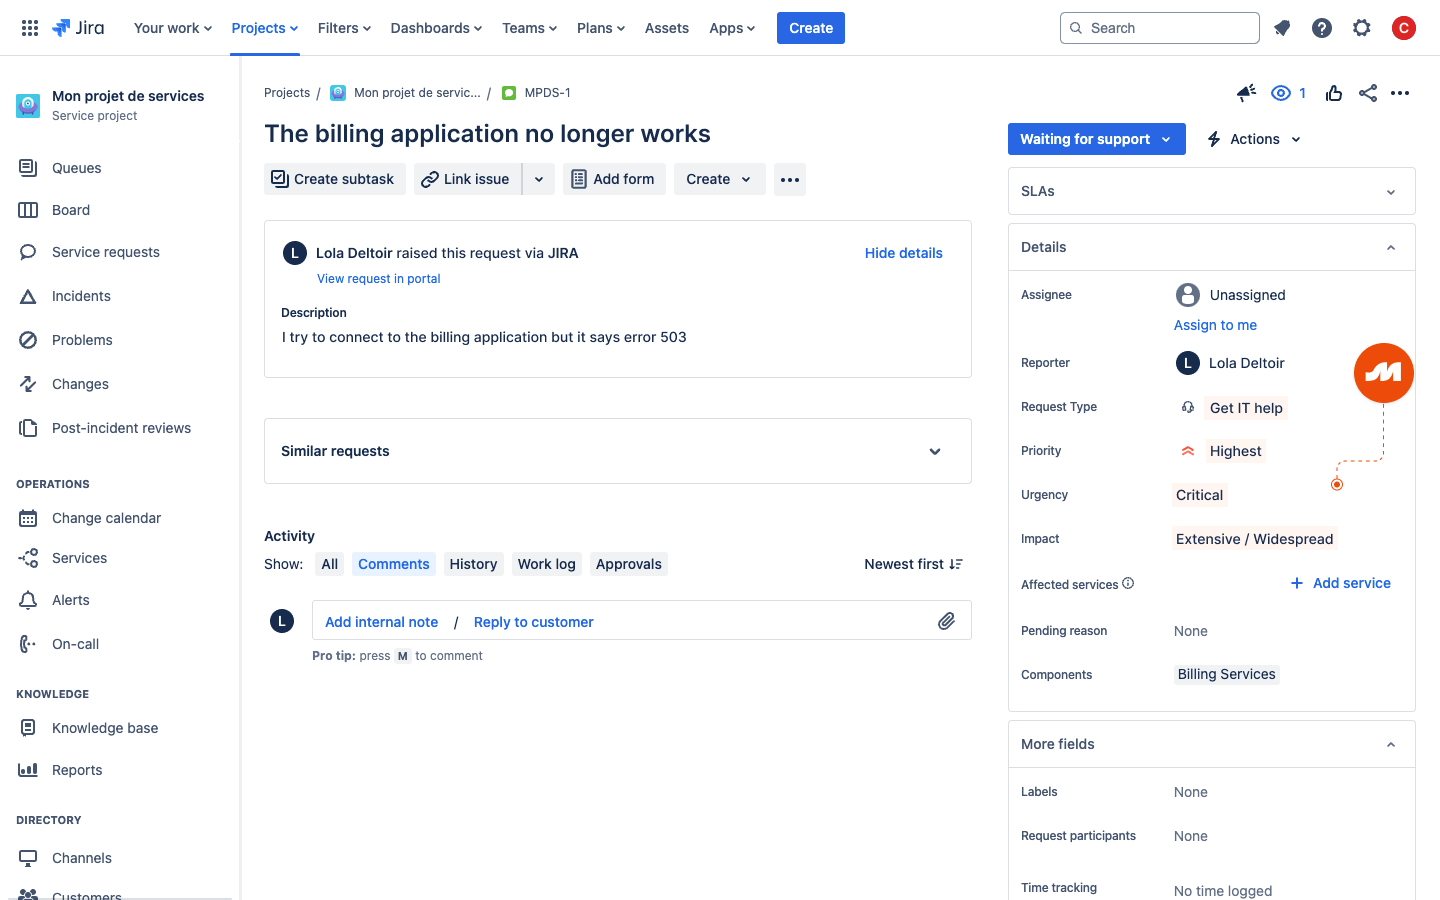Click View request in portal link

tap(379, 279)
